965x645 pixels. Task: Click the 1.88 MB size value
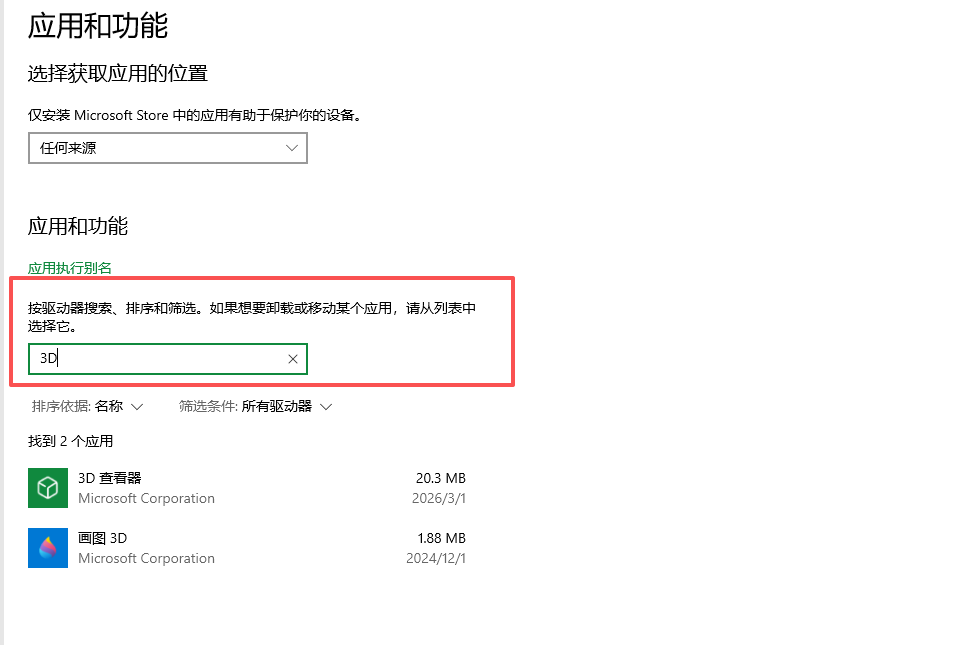(441, 538)
